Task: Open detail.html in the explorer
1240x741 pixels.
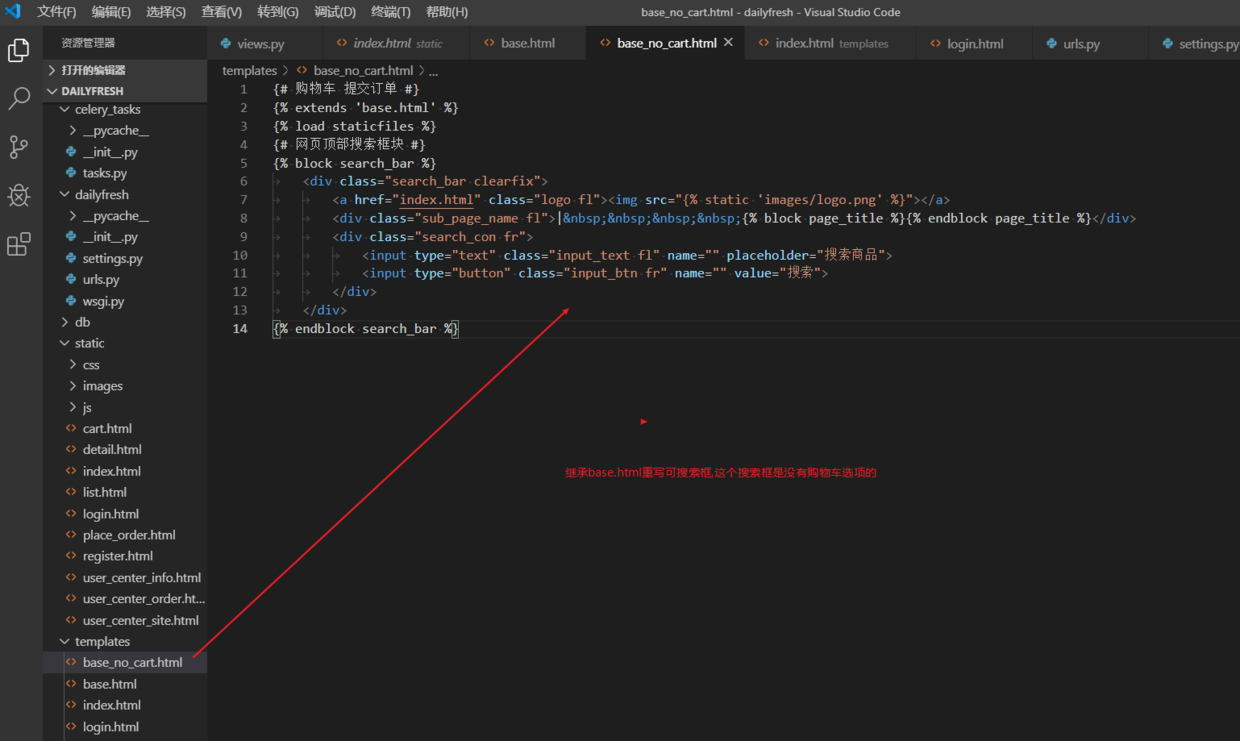Action: point(125,450)
